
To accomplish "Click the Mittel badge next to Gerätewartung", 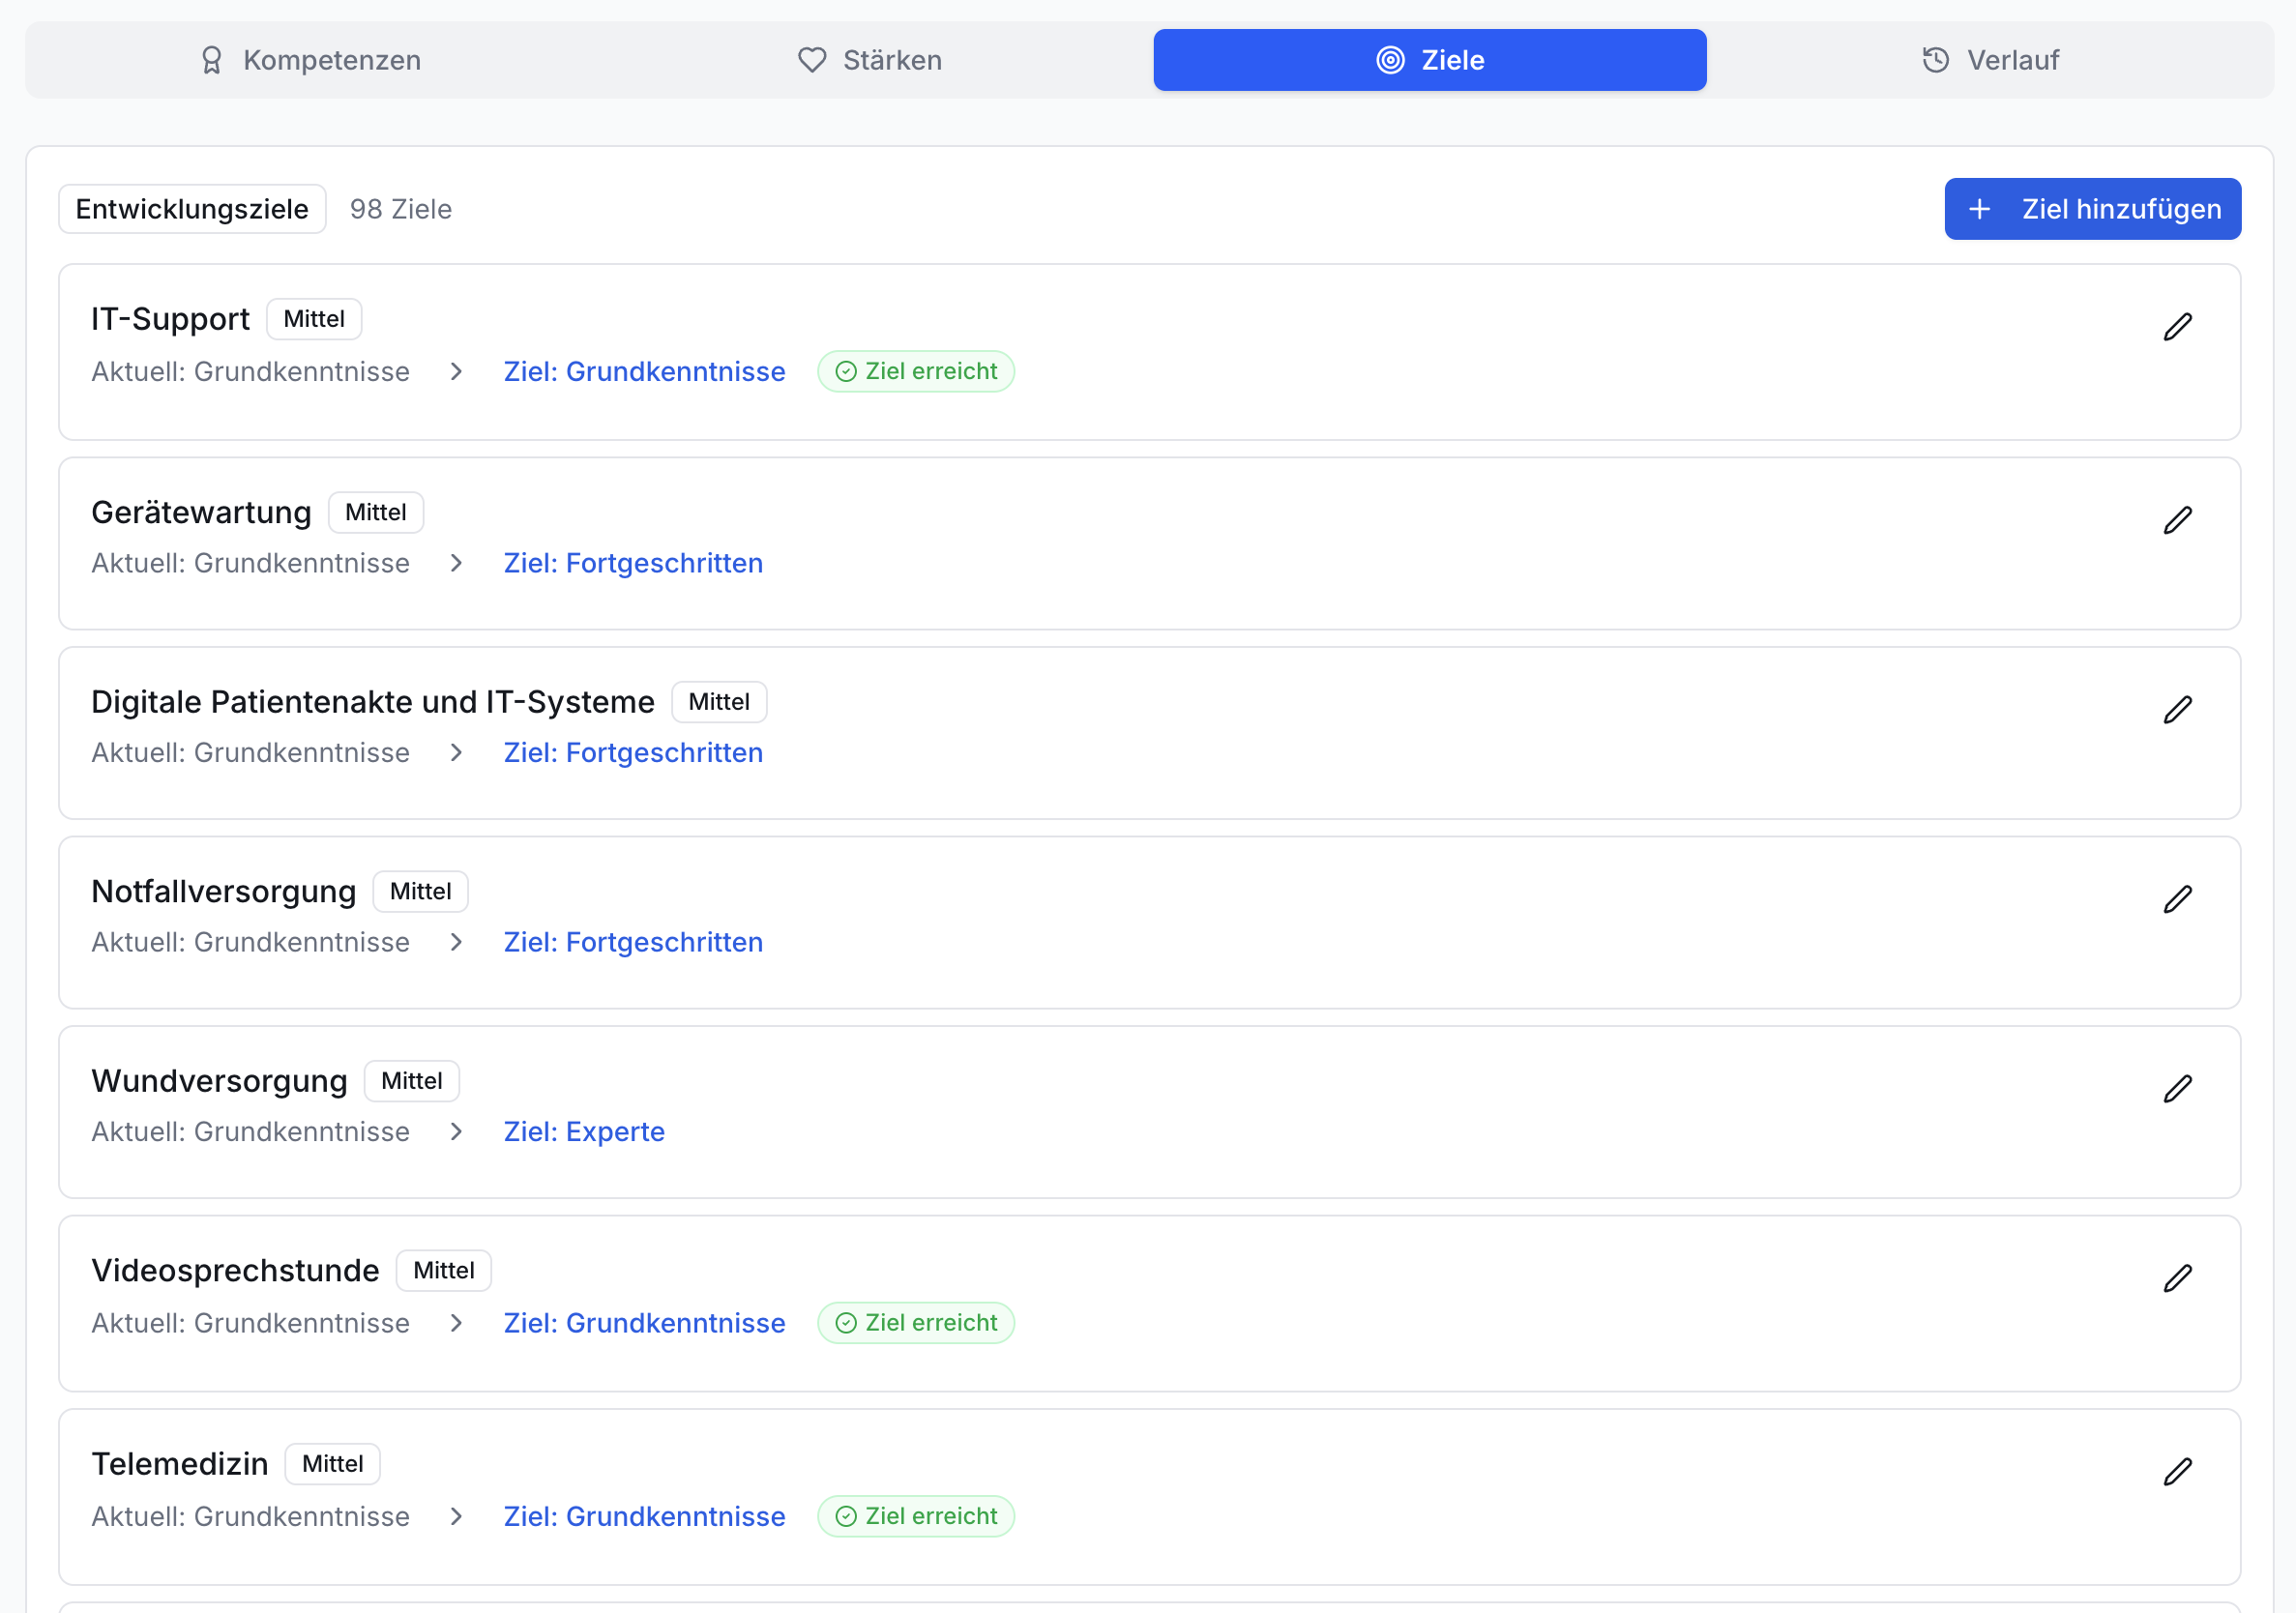I will (376, 512).
